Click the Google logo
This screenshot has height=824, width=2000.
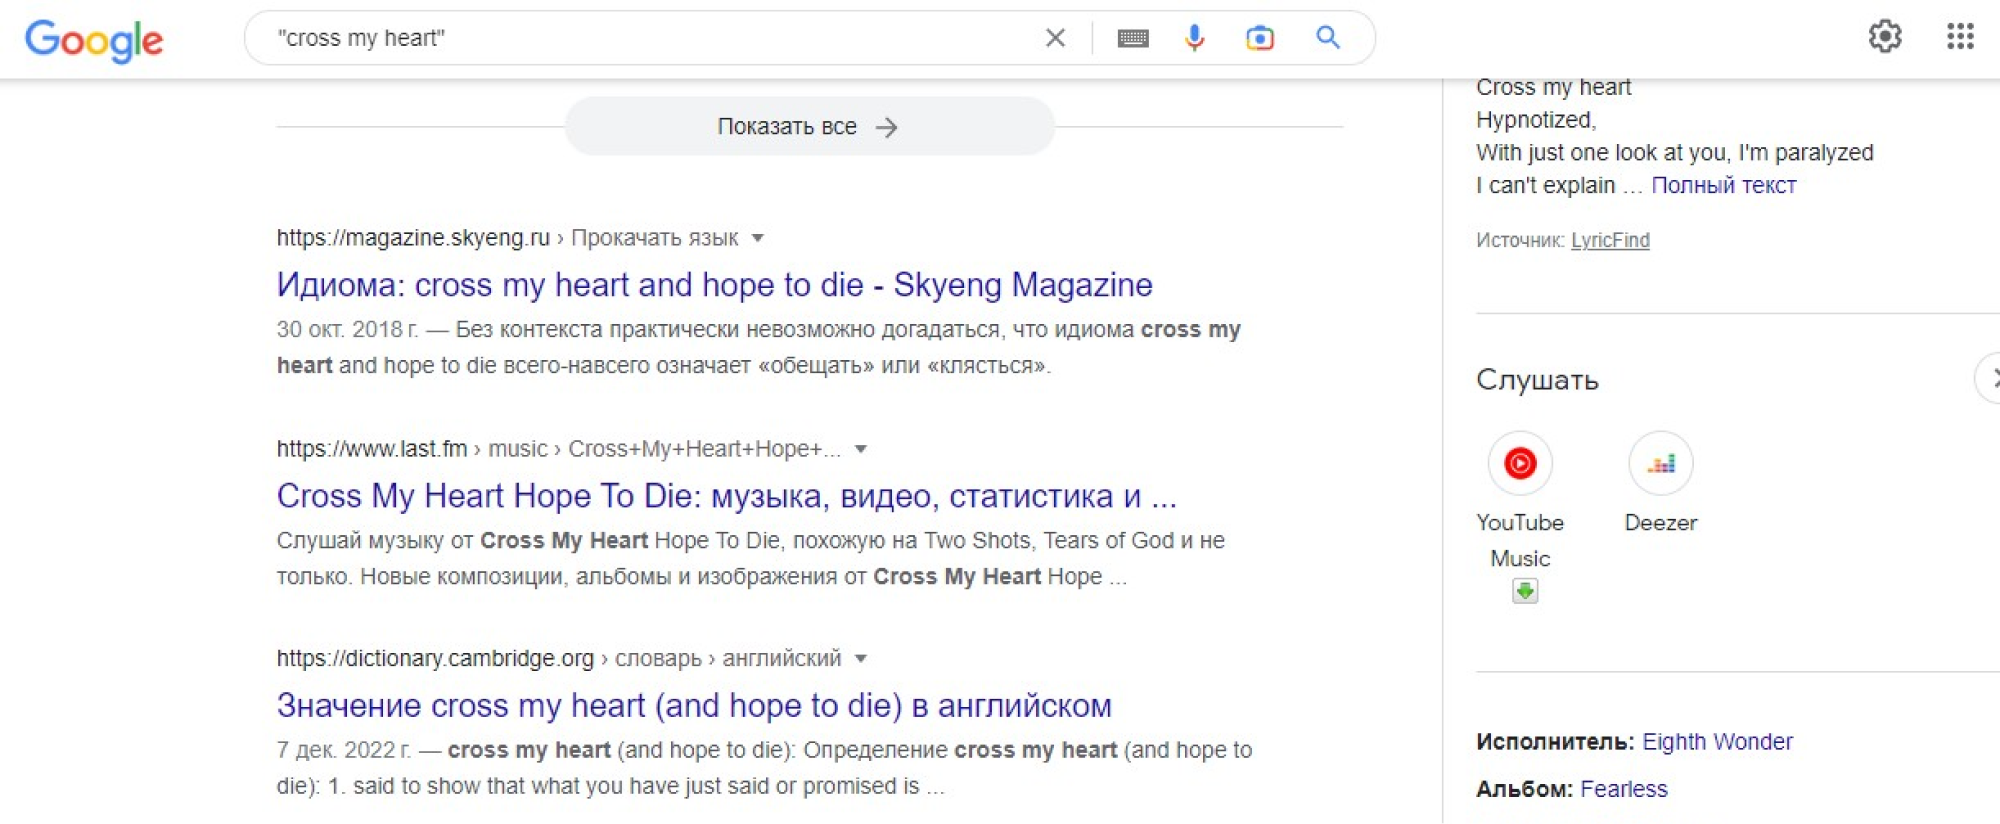(94, 40)
